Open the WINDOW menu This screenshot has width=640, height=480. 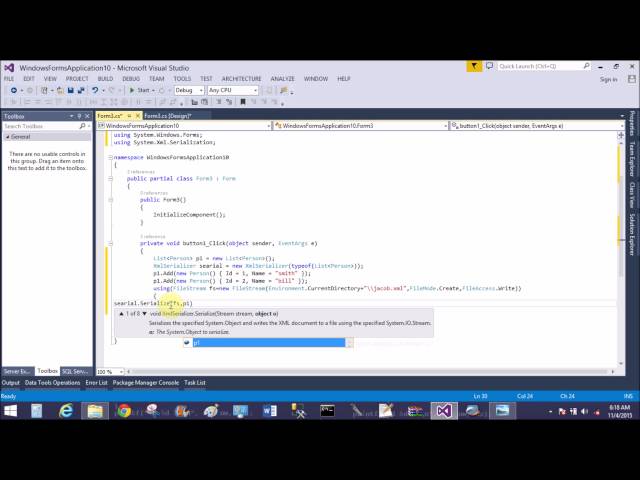(x=316, y=79)
